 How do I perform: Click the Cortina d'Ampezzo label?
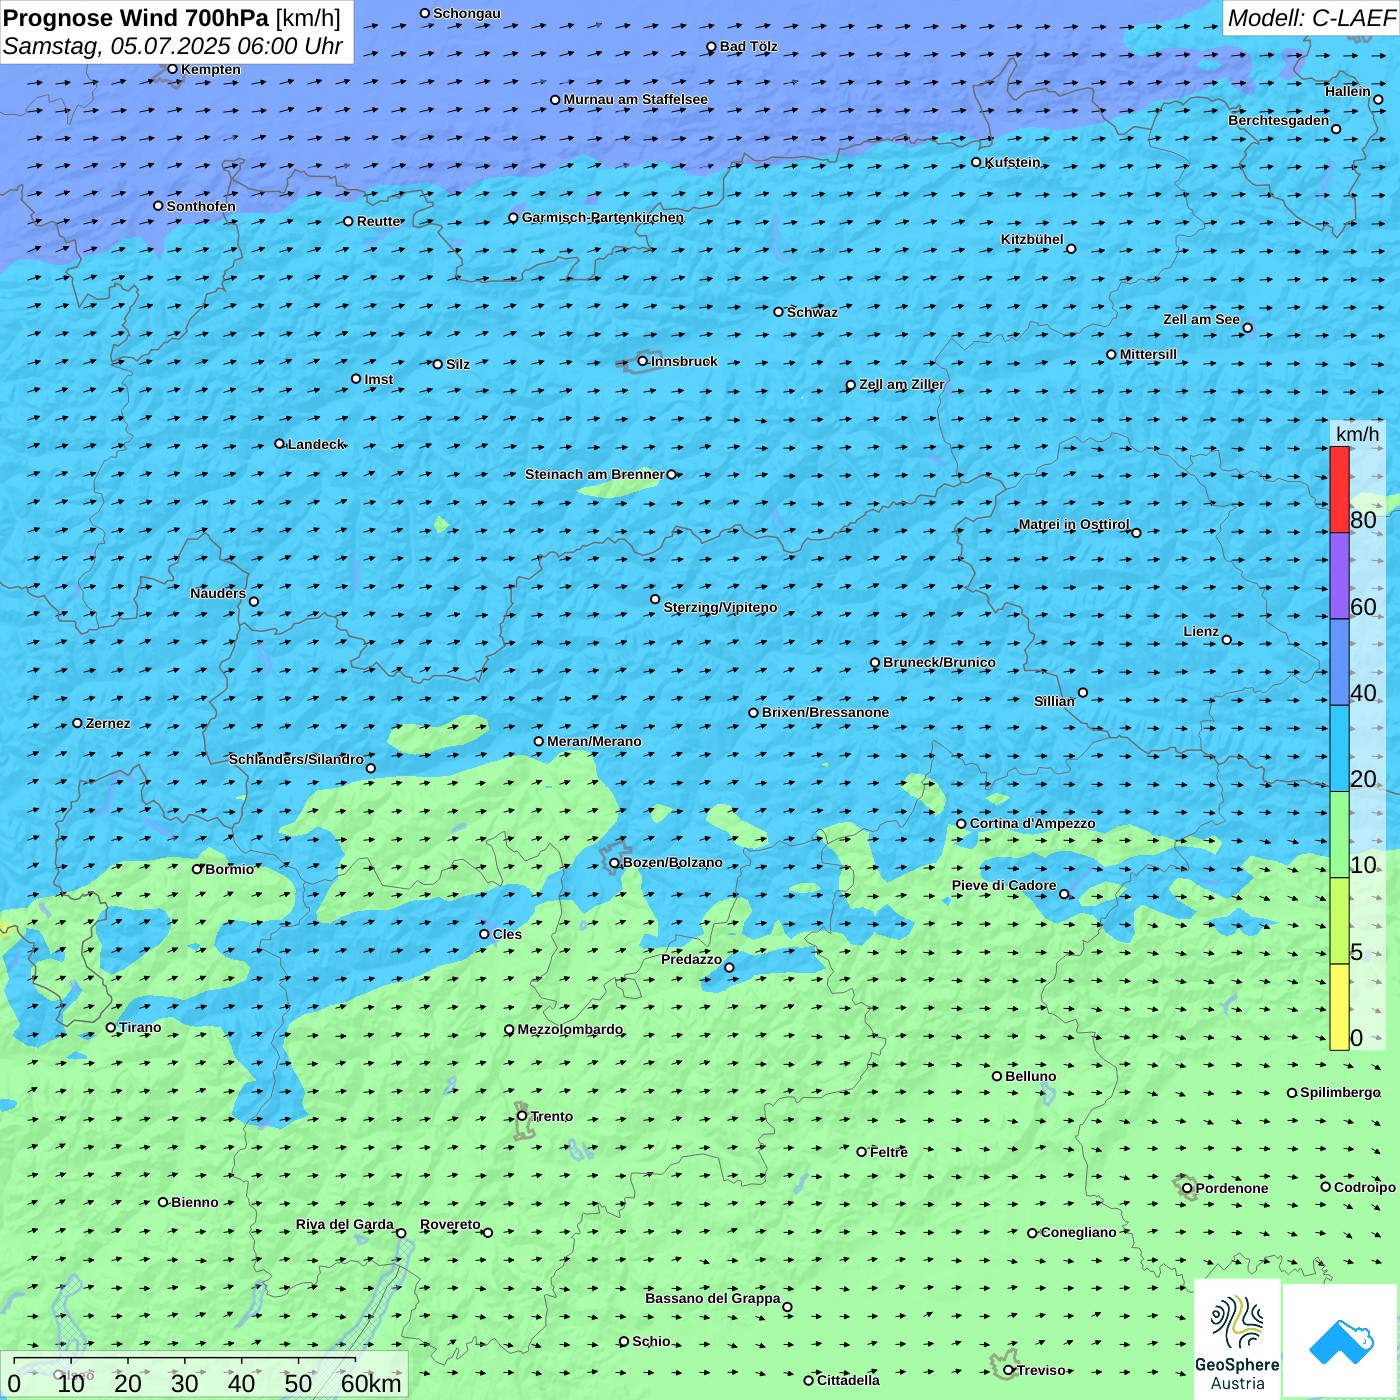[1032, 823]
